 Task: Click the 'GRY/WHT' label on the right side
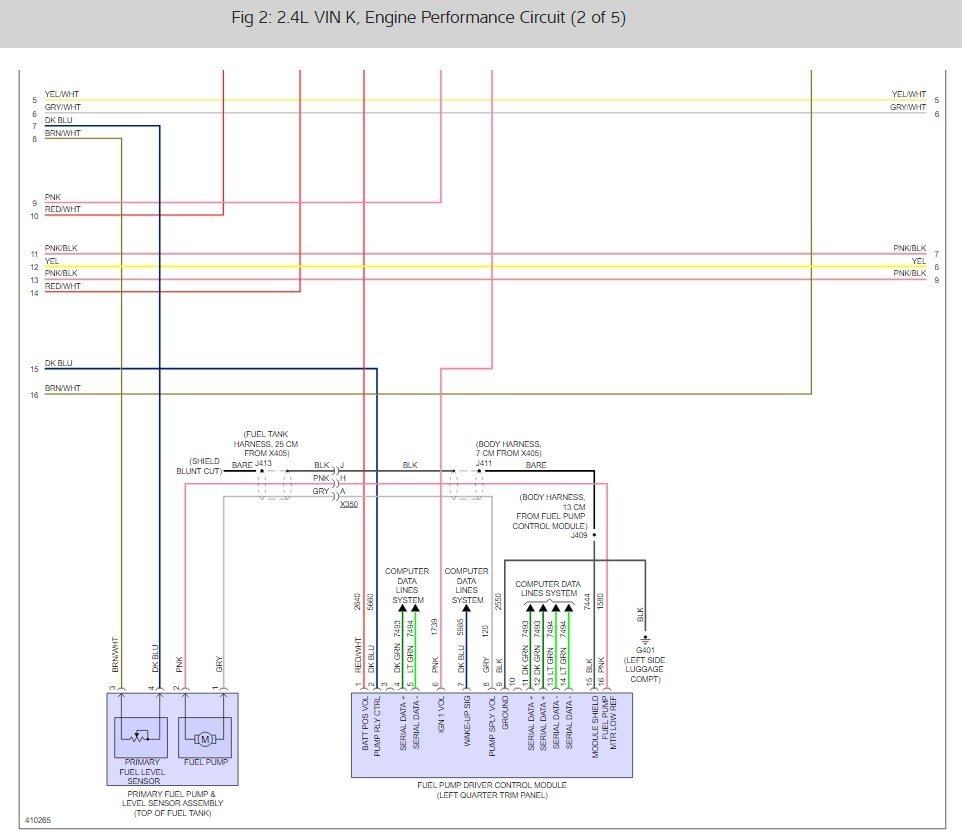(908, 107)
